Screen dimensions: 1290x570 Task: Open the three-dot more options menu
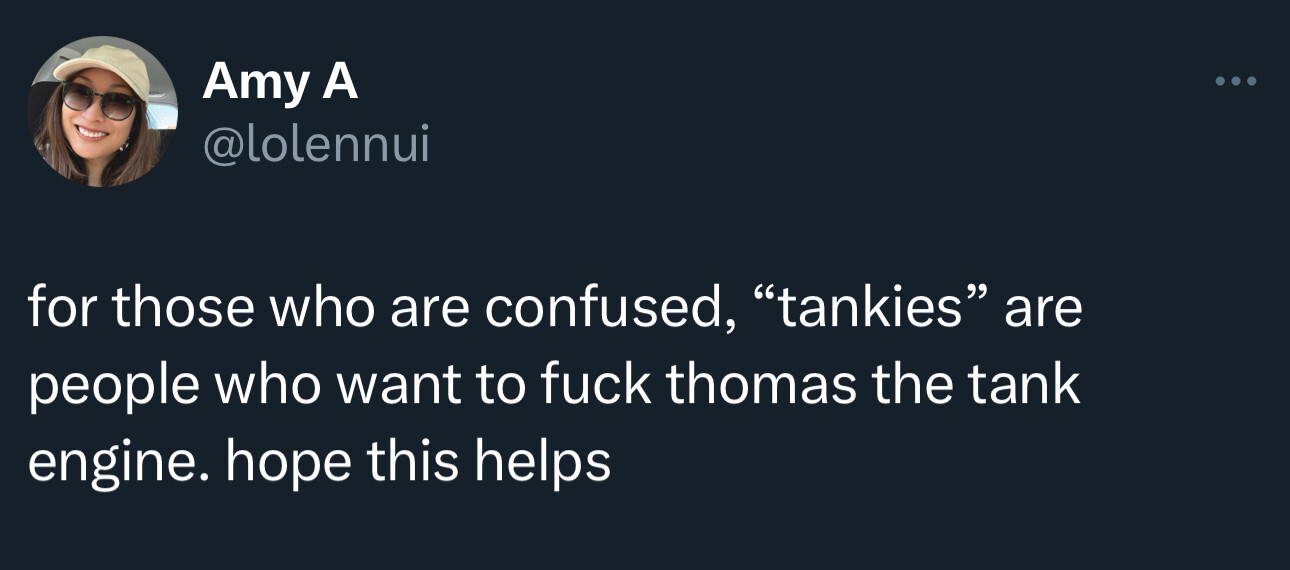tap(1234, 81)
